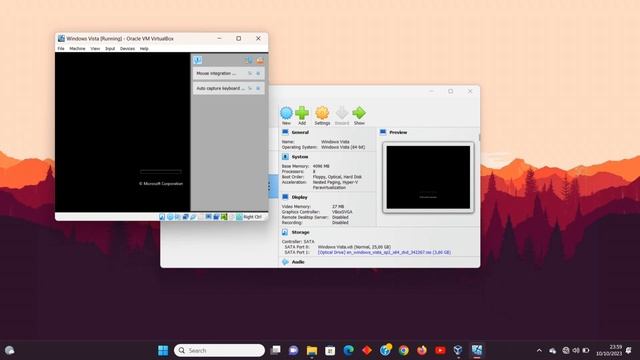Viewport: 640px width, 360px height.
Task: Open the Machine menu
Action: 77,49
